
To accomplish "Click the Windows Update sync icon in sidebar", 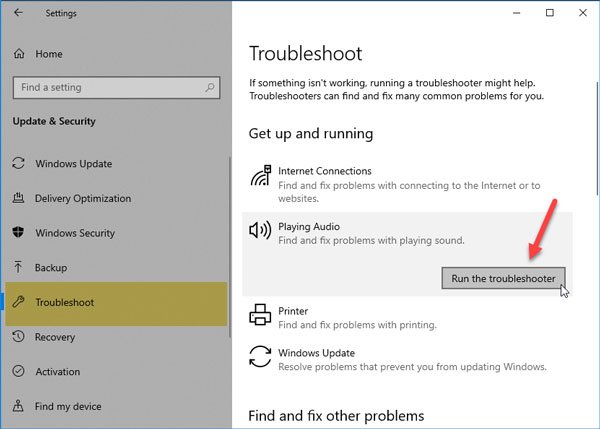I will [18, 164].
